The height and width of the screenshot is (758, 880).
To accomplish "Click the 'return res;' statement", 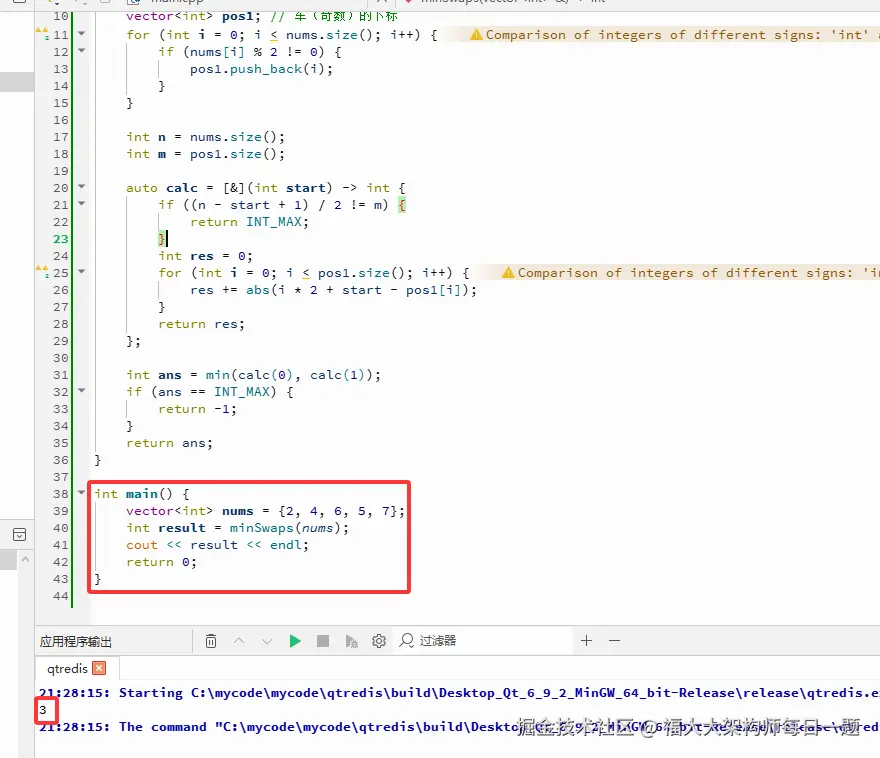I will (x=201, y=324).
